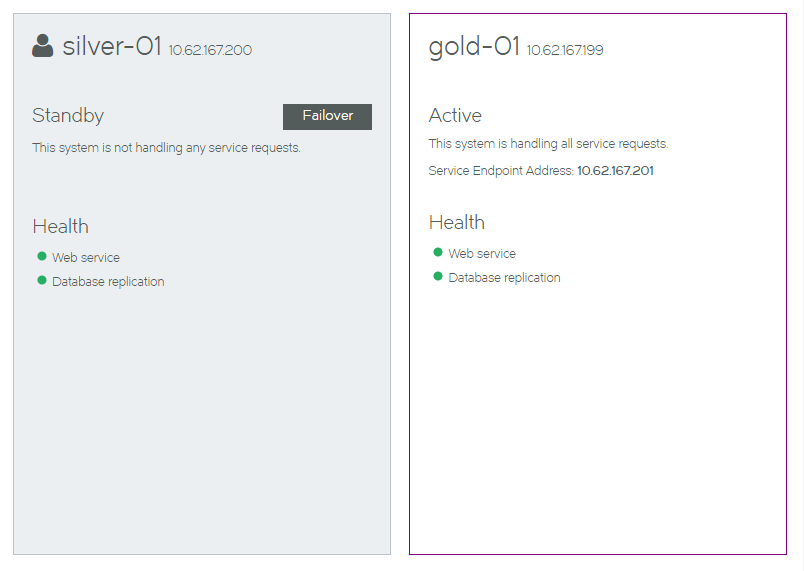
Task: Click Service Endpoint Address value 10.62.167.201
Action: [x=615, y=171]
